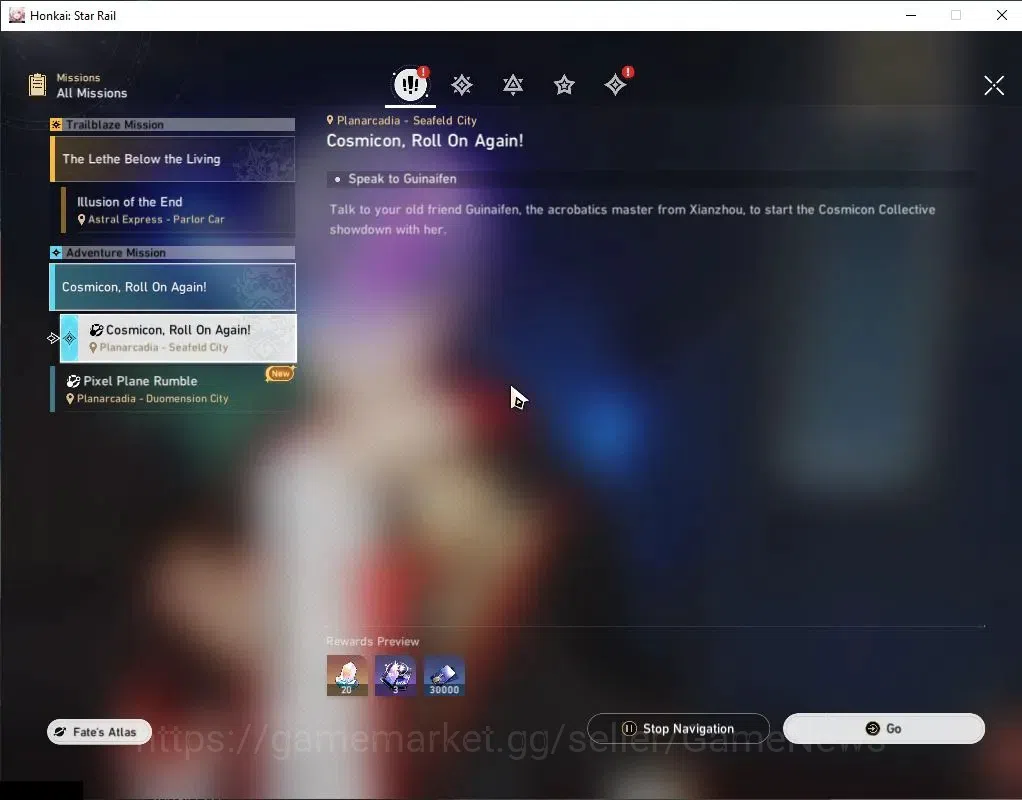
Task: Select the second diamond mission filter tab
Action: coord(462,85)
